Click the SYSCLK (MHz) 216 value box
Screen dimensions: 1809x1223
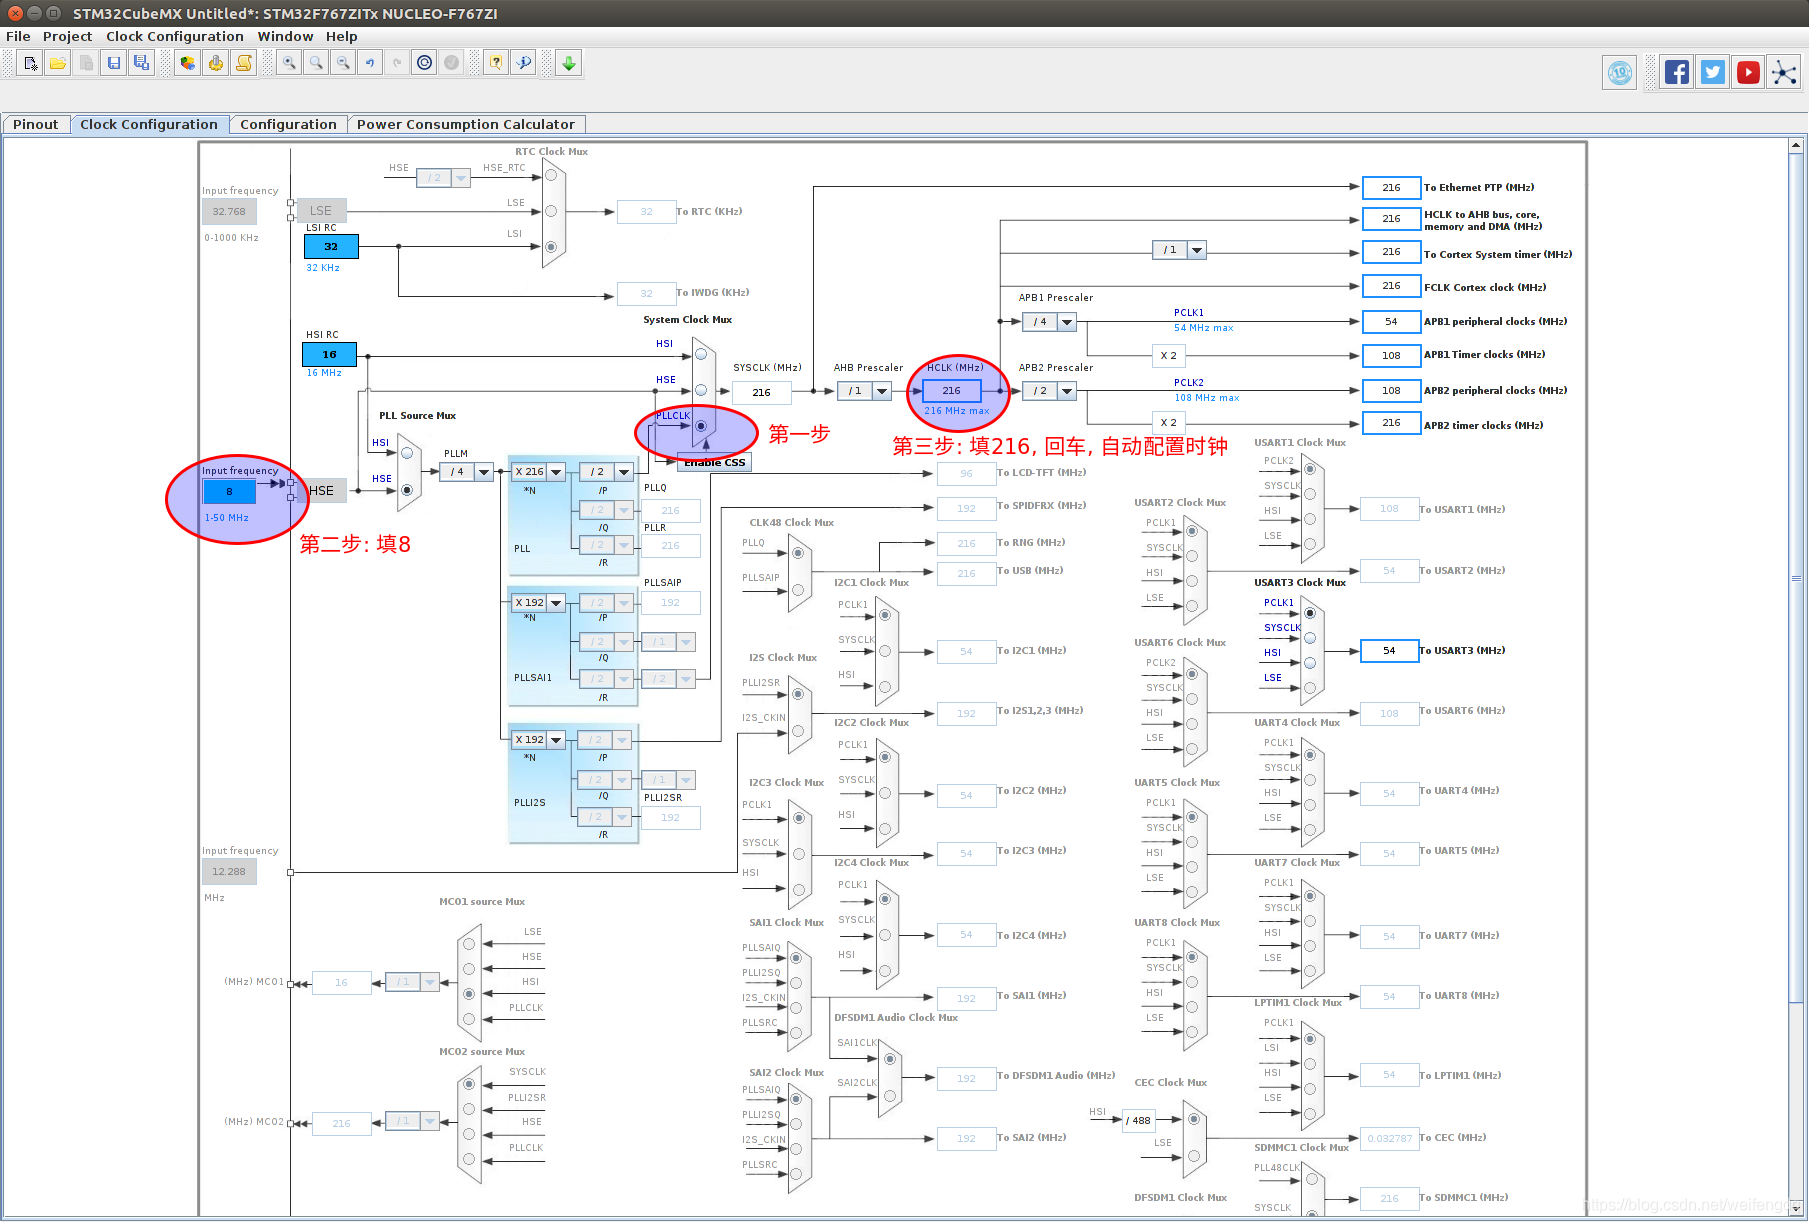click(x=762, y=393)
